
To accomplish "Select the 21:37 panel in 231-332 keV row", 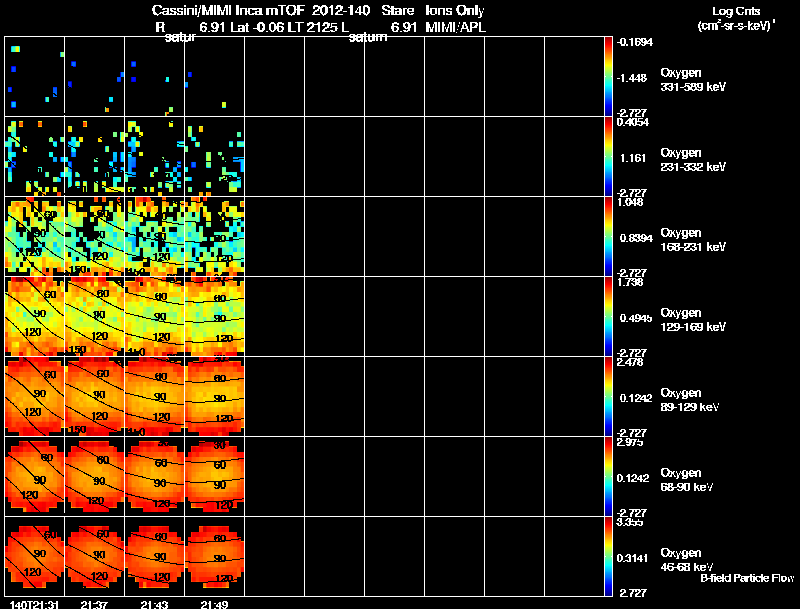I will click(94, 156).
